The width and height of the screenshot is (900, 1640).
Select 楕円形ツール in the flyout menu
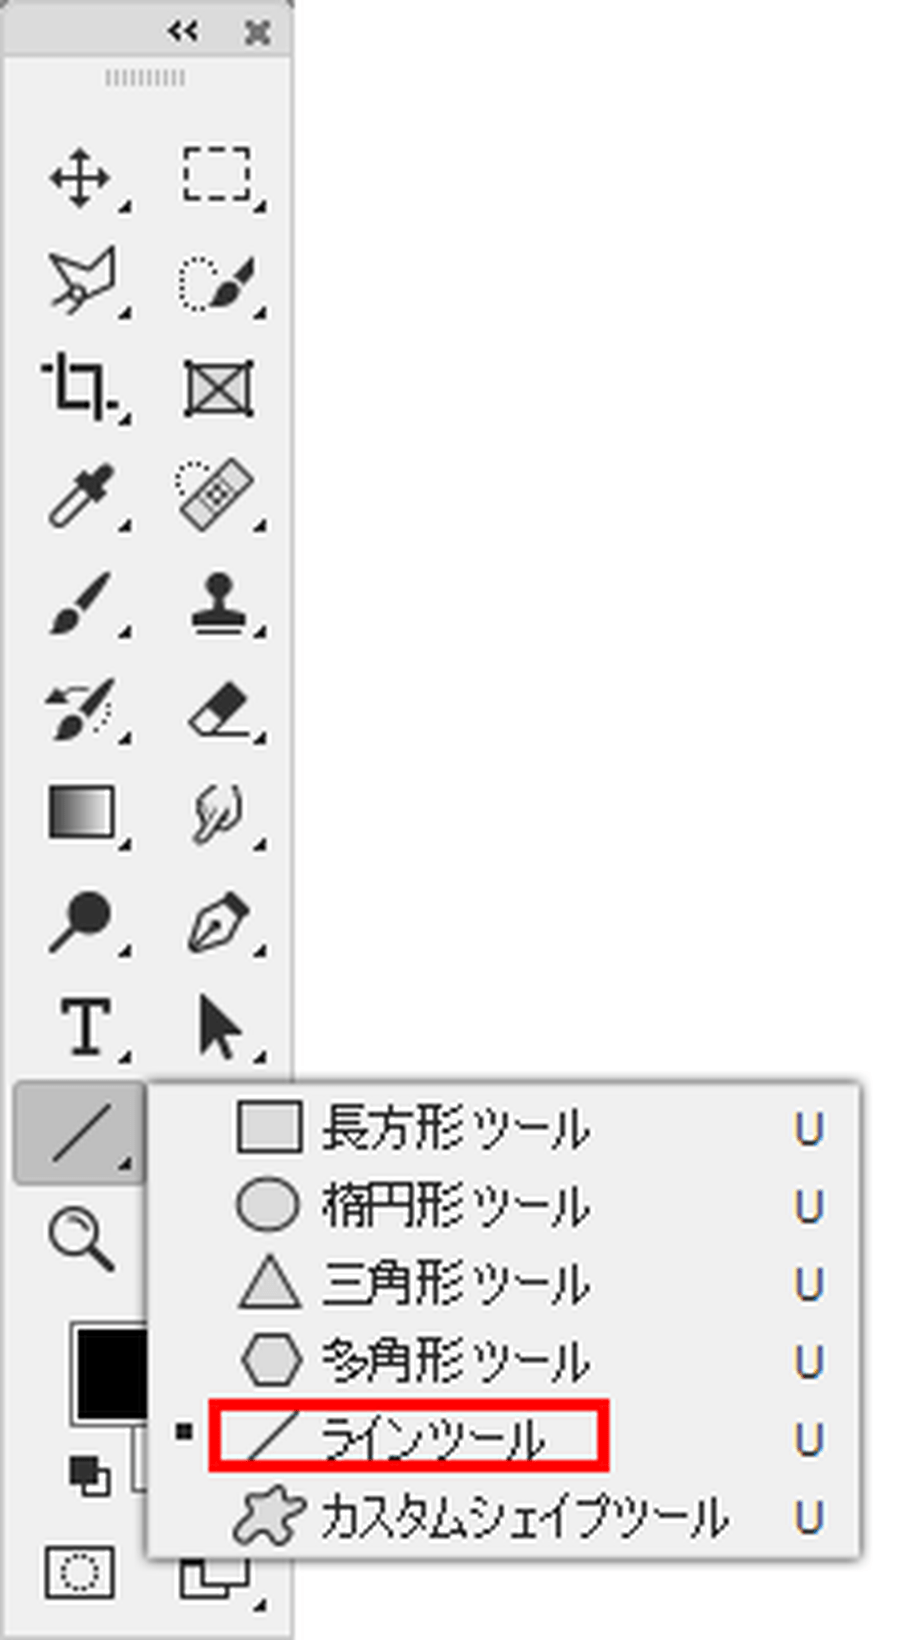(455, 1205)
